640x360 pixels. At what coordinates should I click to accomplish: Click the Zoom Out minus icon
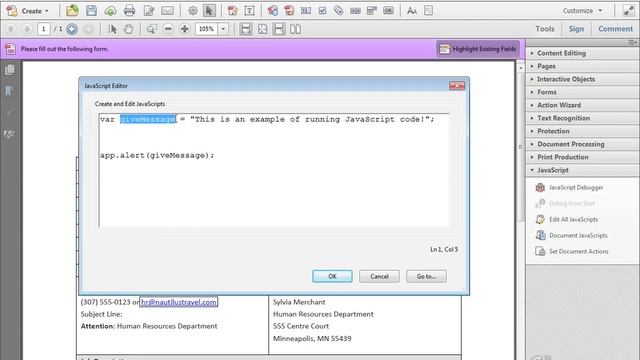[x=168, y=29]
